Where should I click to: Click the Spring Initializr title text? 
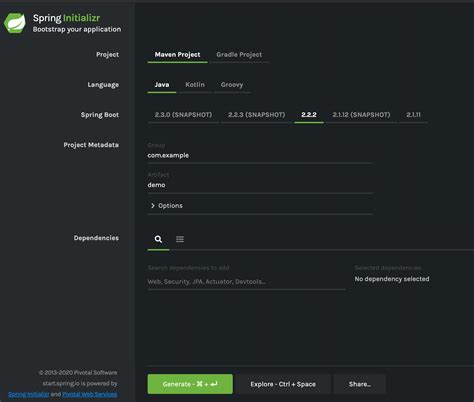click(66, 18)
